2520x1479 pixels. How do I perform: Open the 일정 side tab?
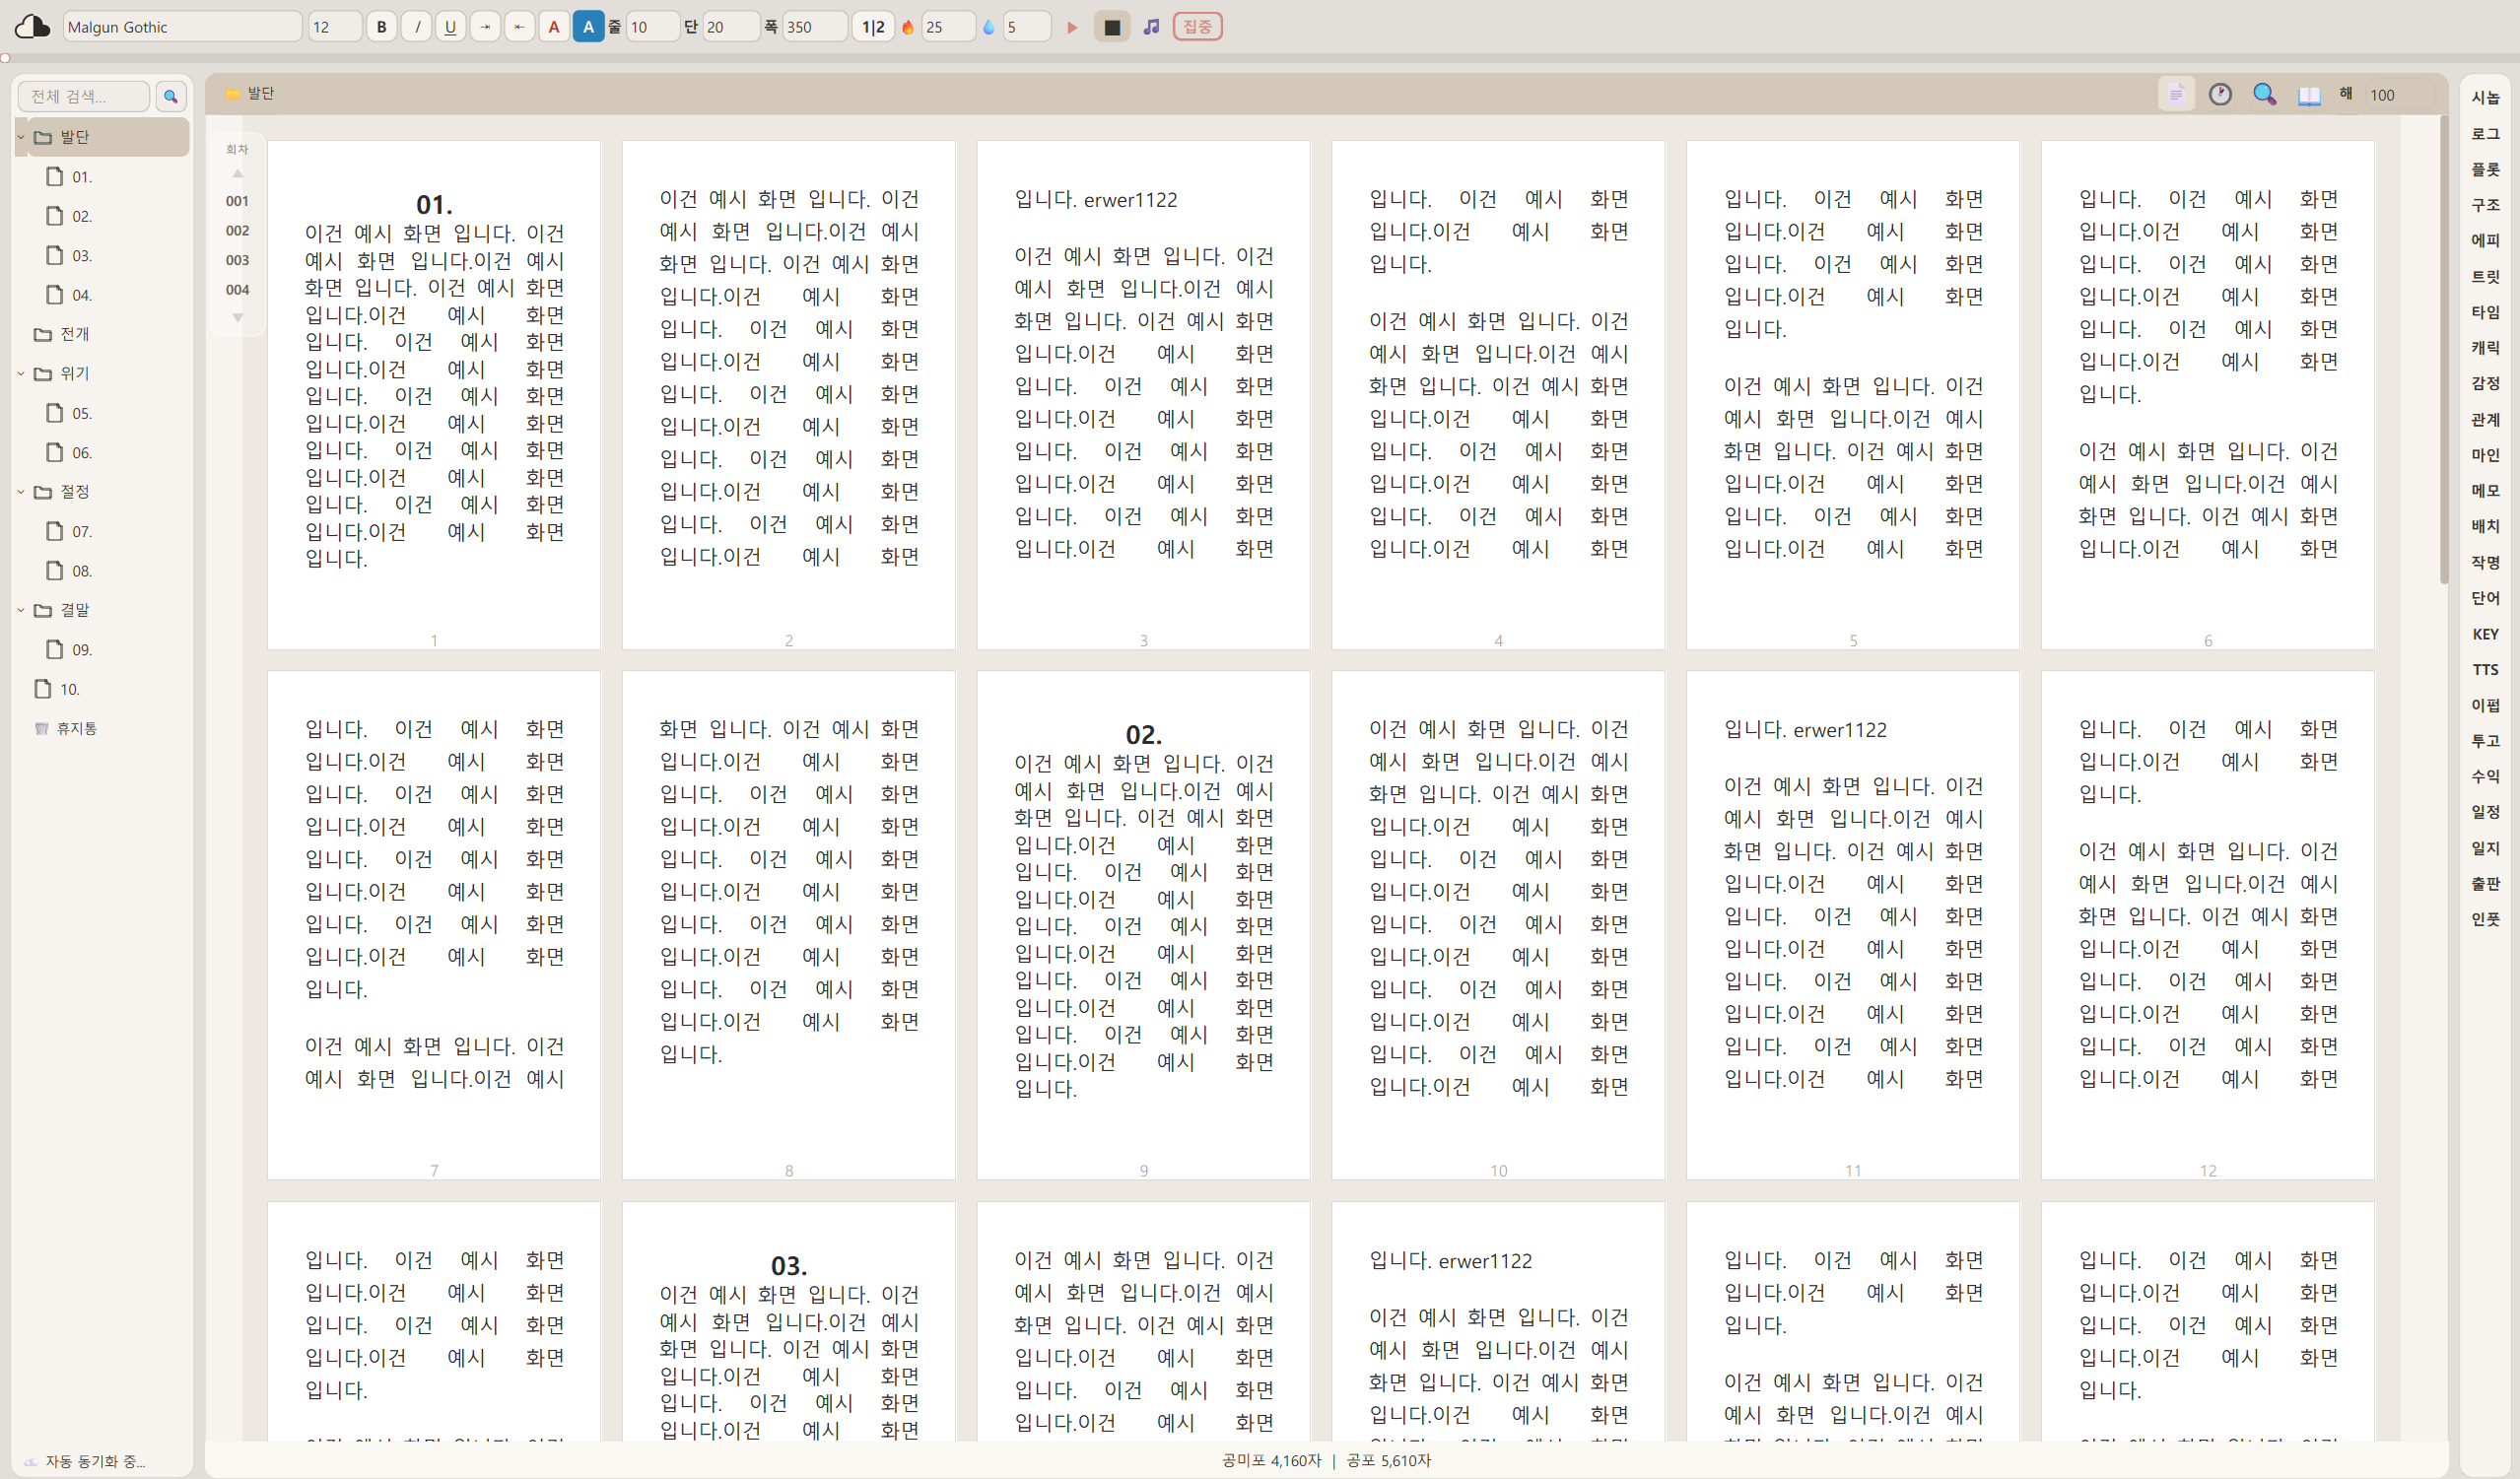pos(2485,812)
